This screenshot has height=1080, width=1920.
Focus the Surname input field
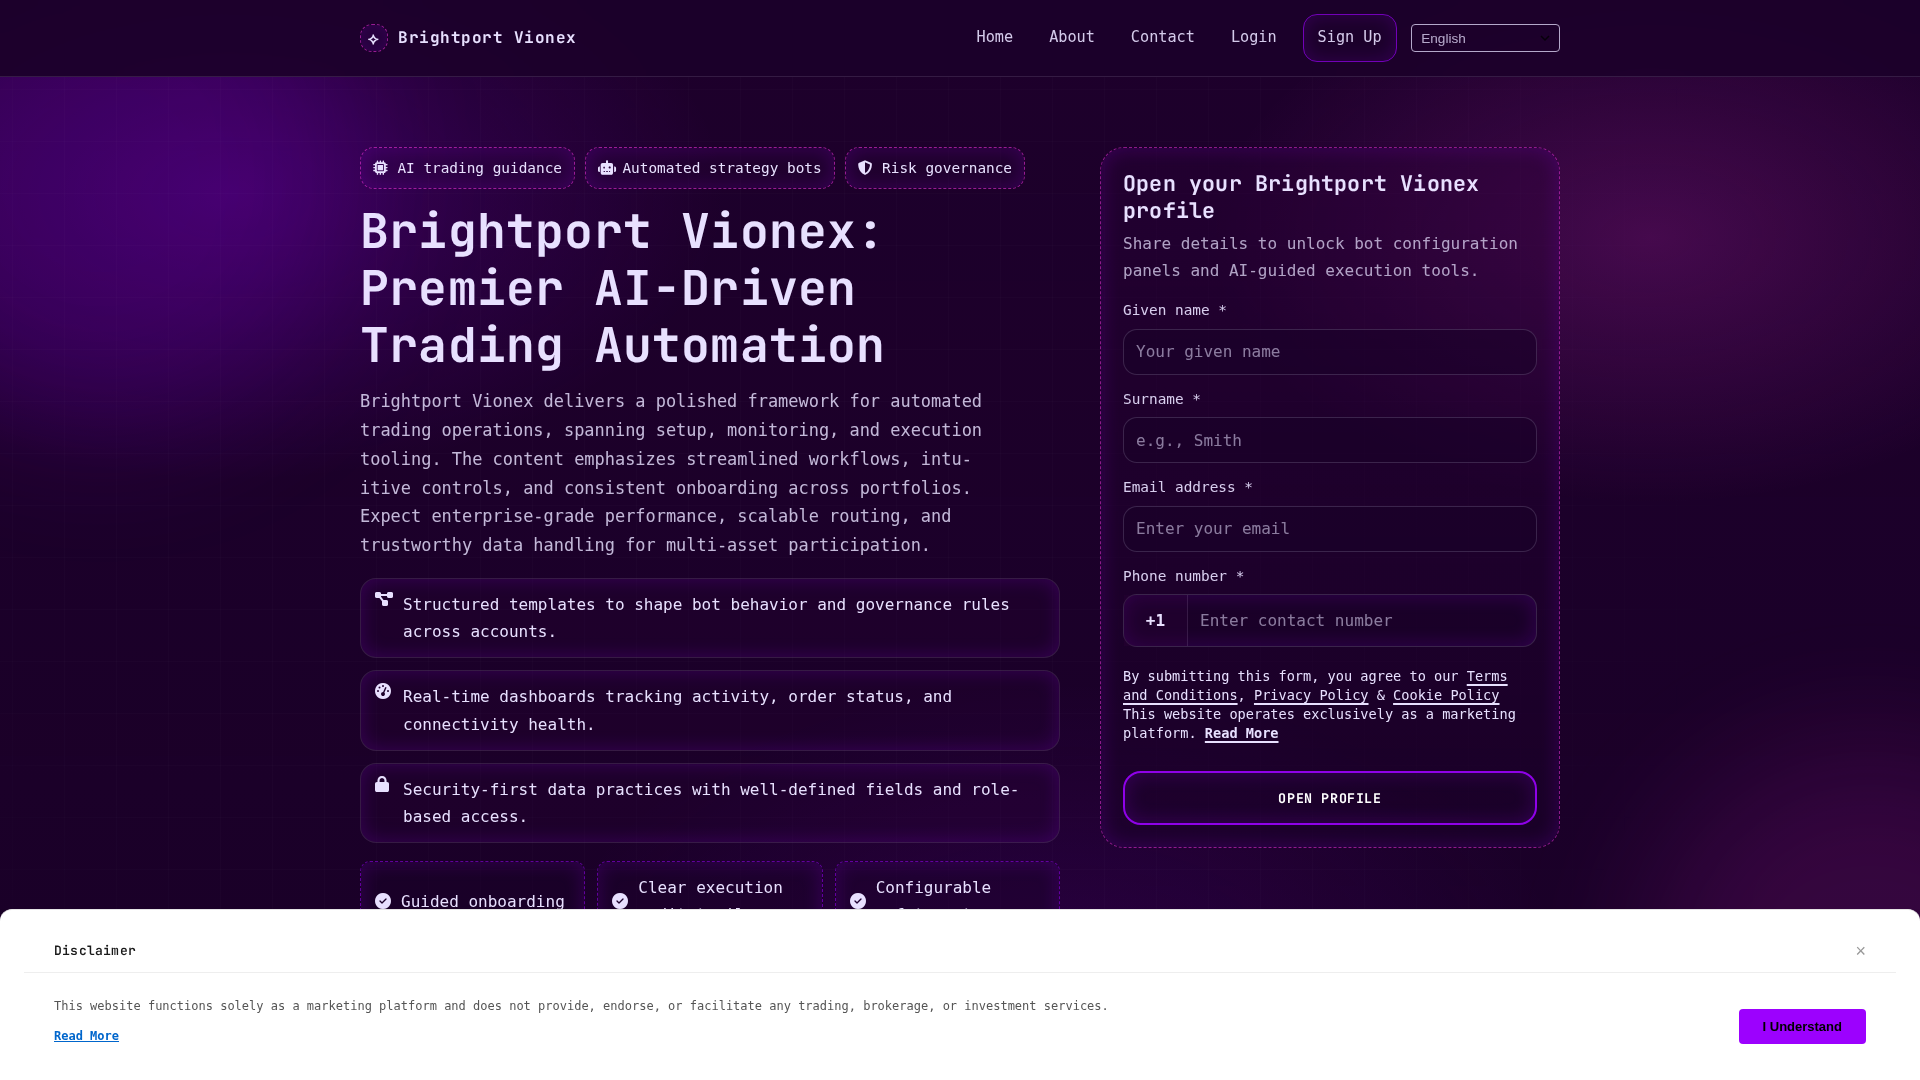pyautogui.click(x=1329, y=440)
